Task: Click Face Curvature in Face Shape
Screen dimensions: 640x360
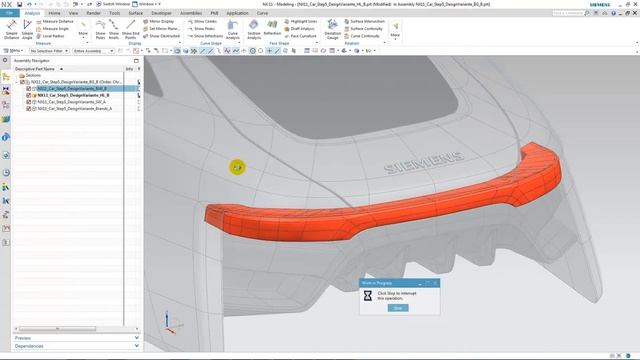Action: (x=300, y=36)
